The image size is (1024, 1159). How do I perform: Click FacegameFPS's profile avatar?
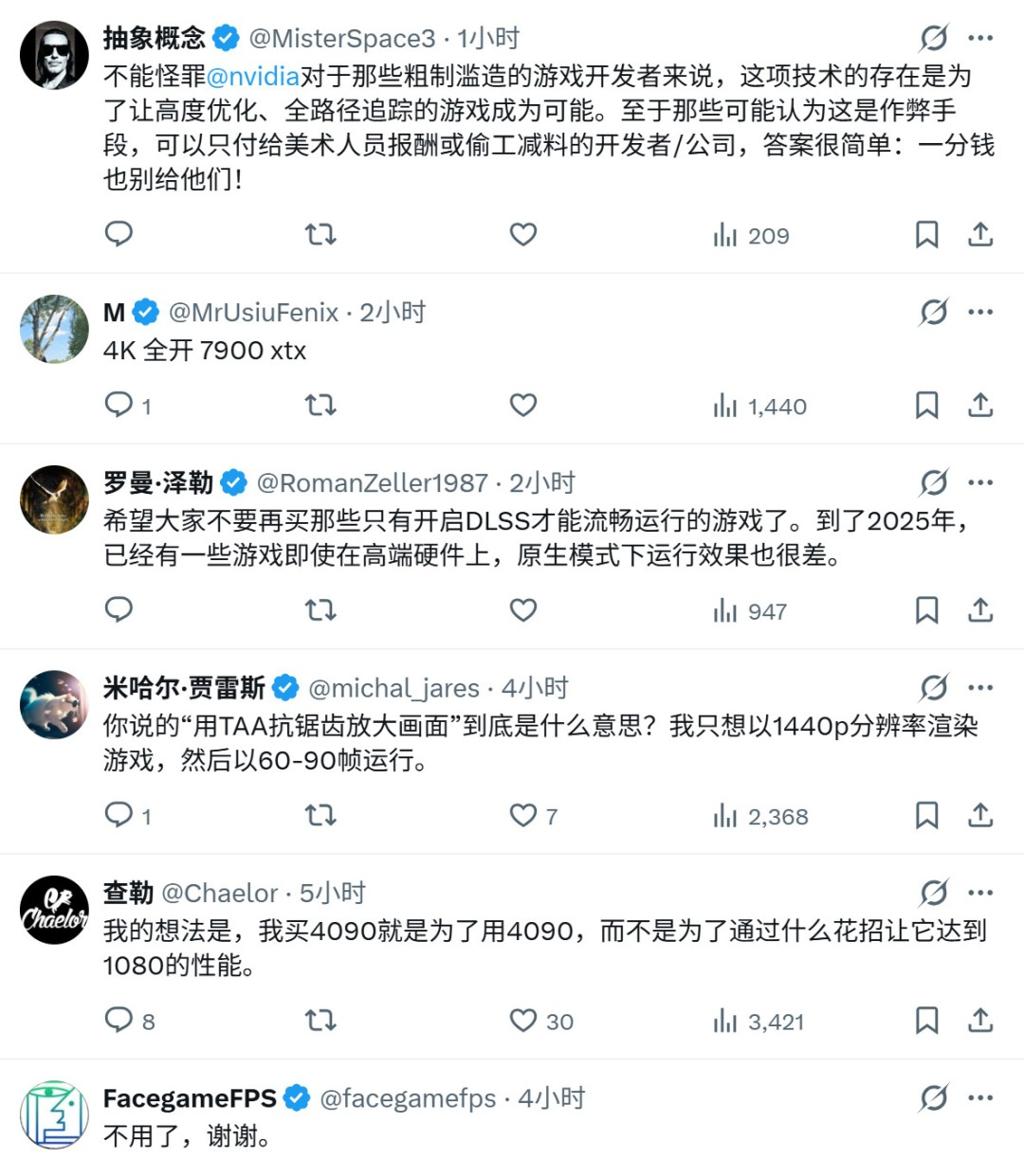(x=52, y=1112)
